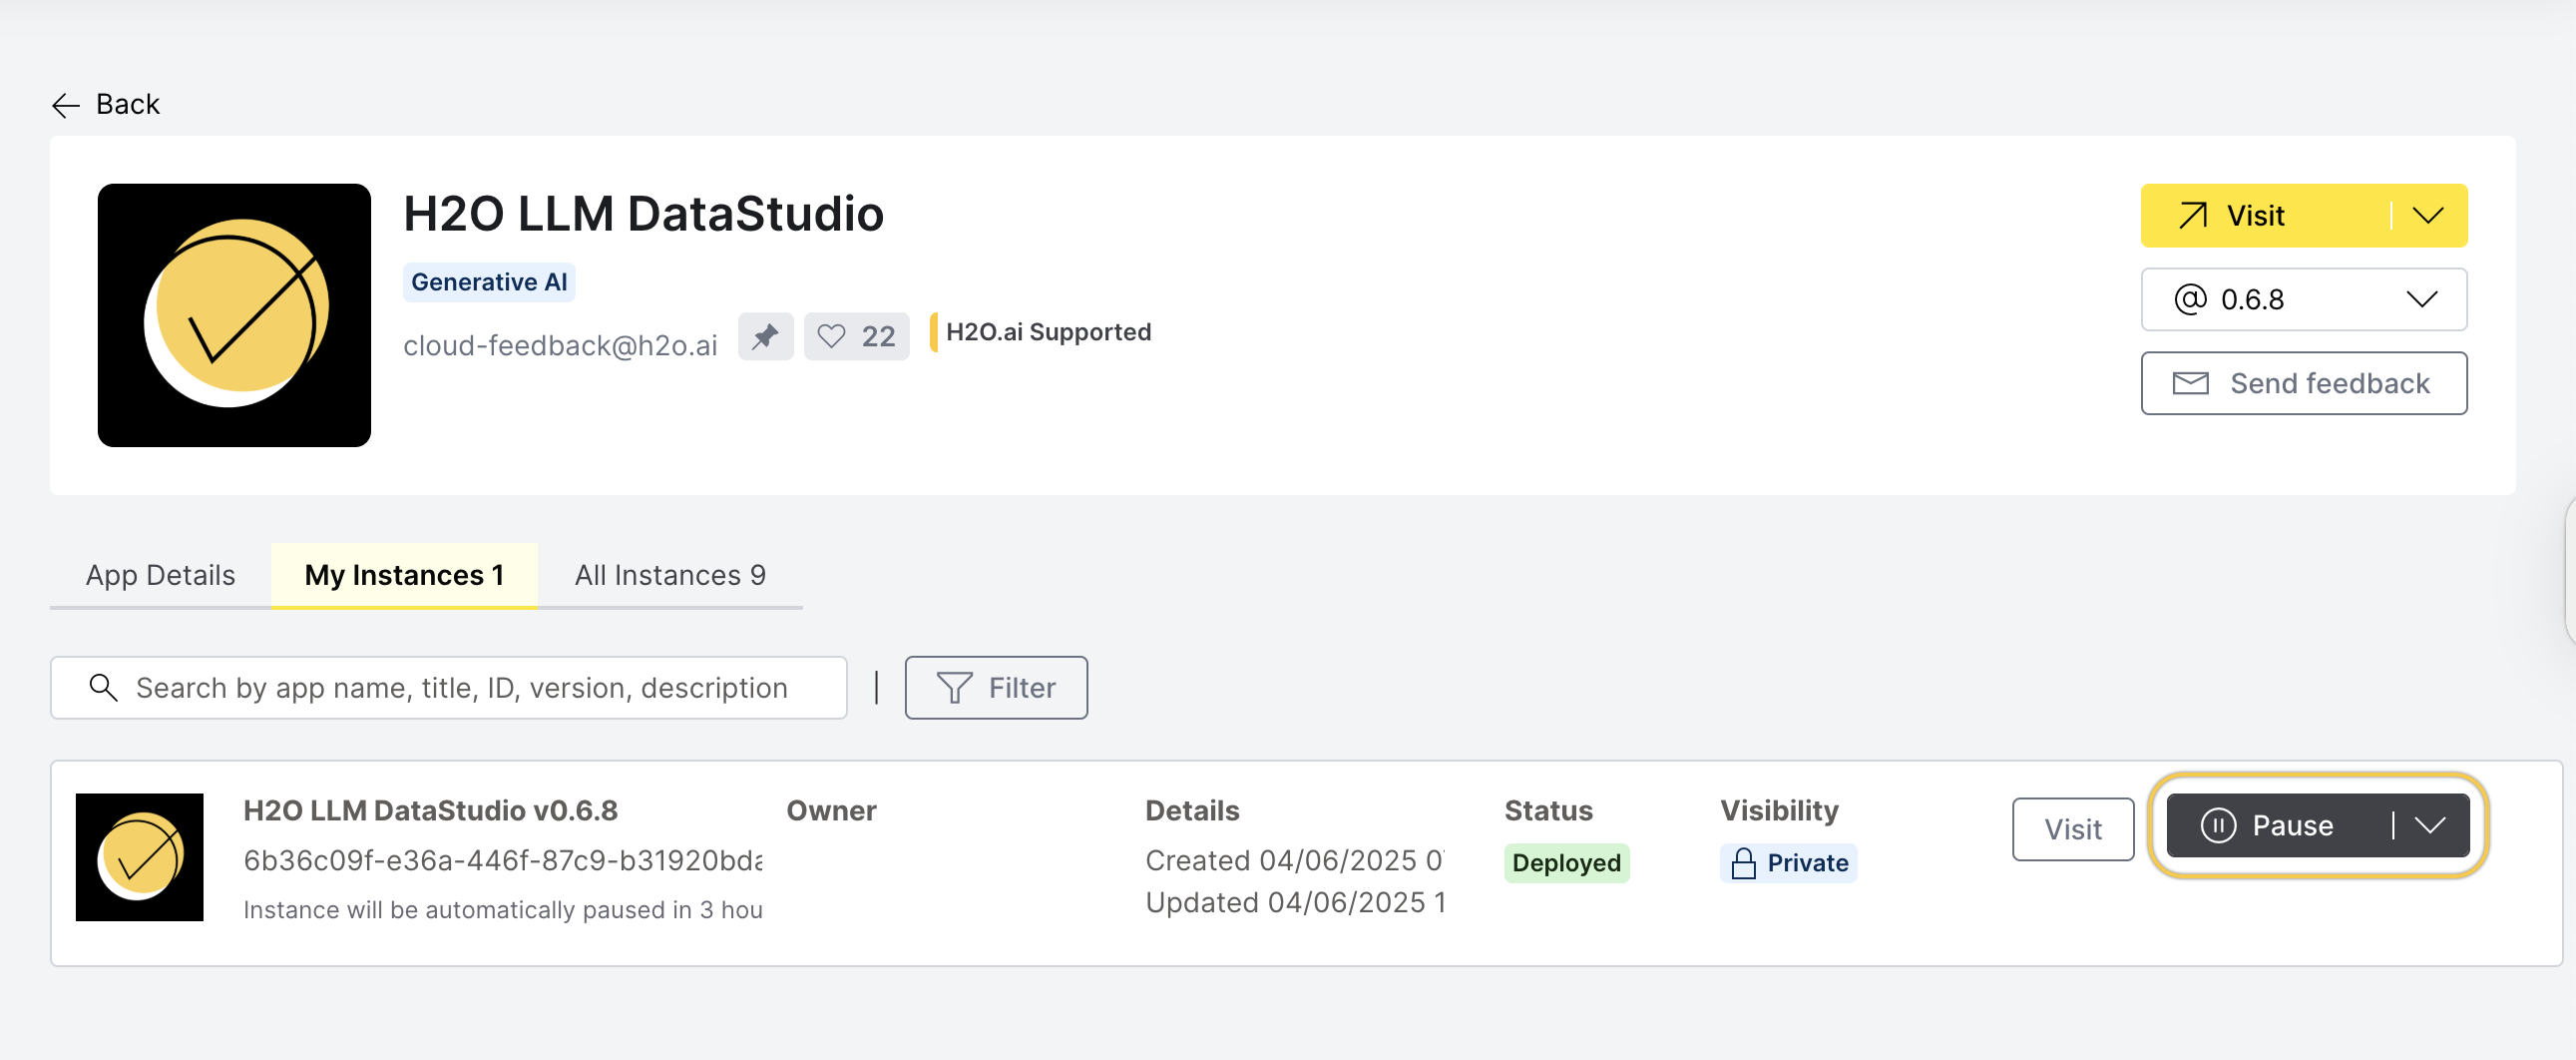Screen dimensions: 2576x1060
Task: Open the Filter options
Action: [996, 688]
